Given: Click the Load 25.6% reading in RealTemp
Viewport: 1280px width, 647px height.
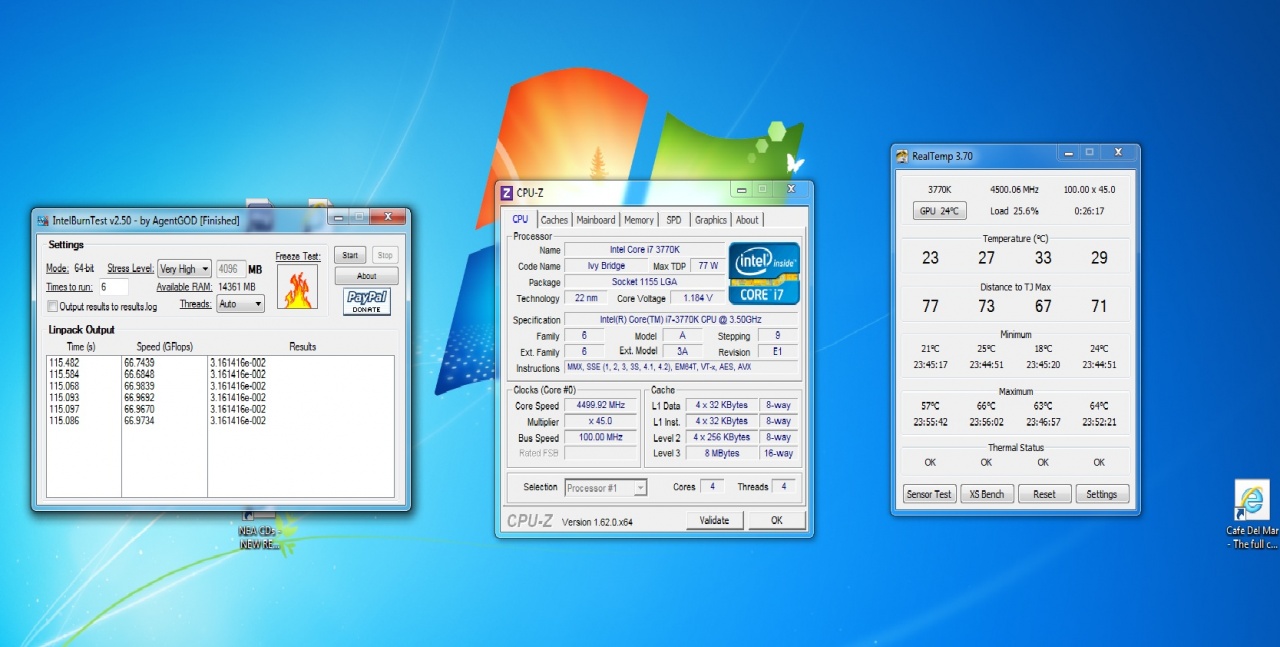Looking at the screenshot, I should [x=1015, y=211].
